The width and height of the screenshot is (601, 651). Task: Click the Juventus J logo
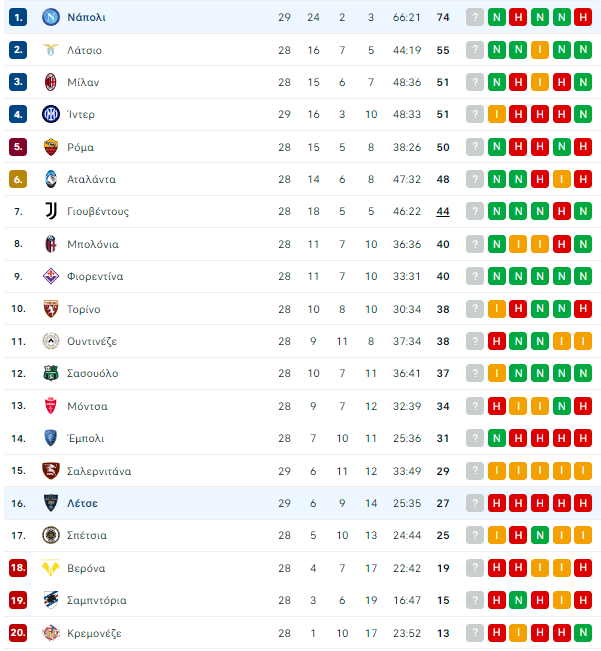(x=51, y=211)
